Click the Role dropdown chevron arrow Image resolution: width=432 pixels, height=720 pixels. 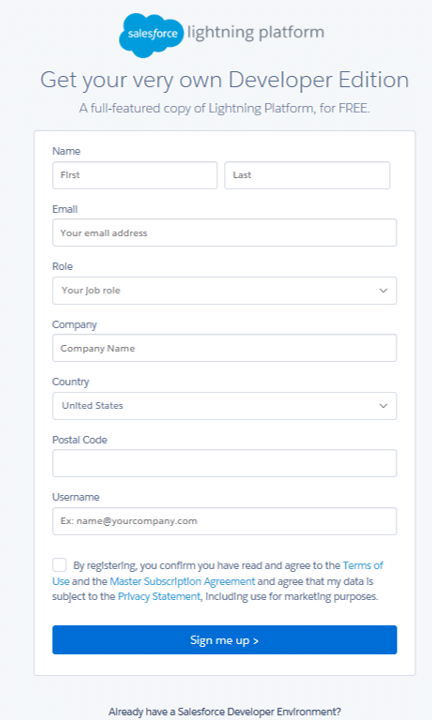click(x=383, y=291)
